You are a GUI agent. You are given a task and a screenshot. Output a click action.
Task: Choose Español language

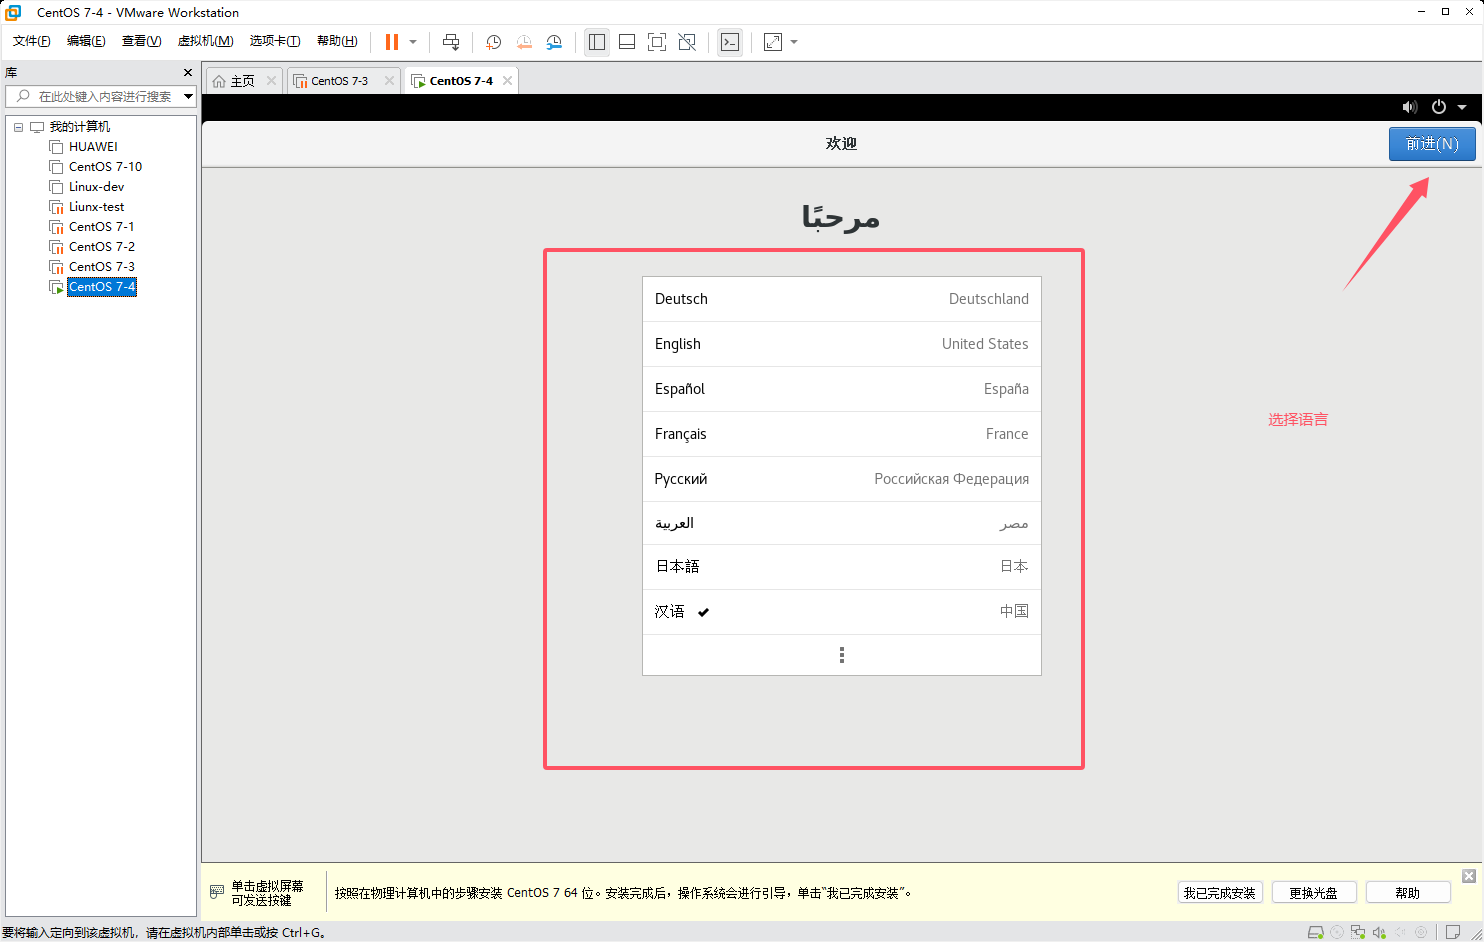842,389
